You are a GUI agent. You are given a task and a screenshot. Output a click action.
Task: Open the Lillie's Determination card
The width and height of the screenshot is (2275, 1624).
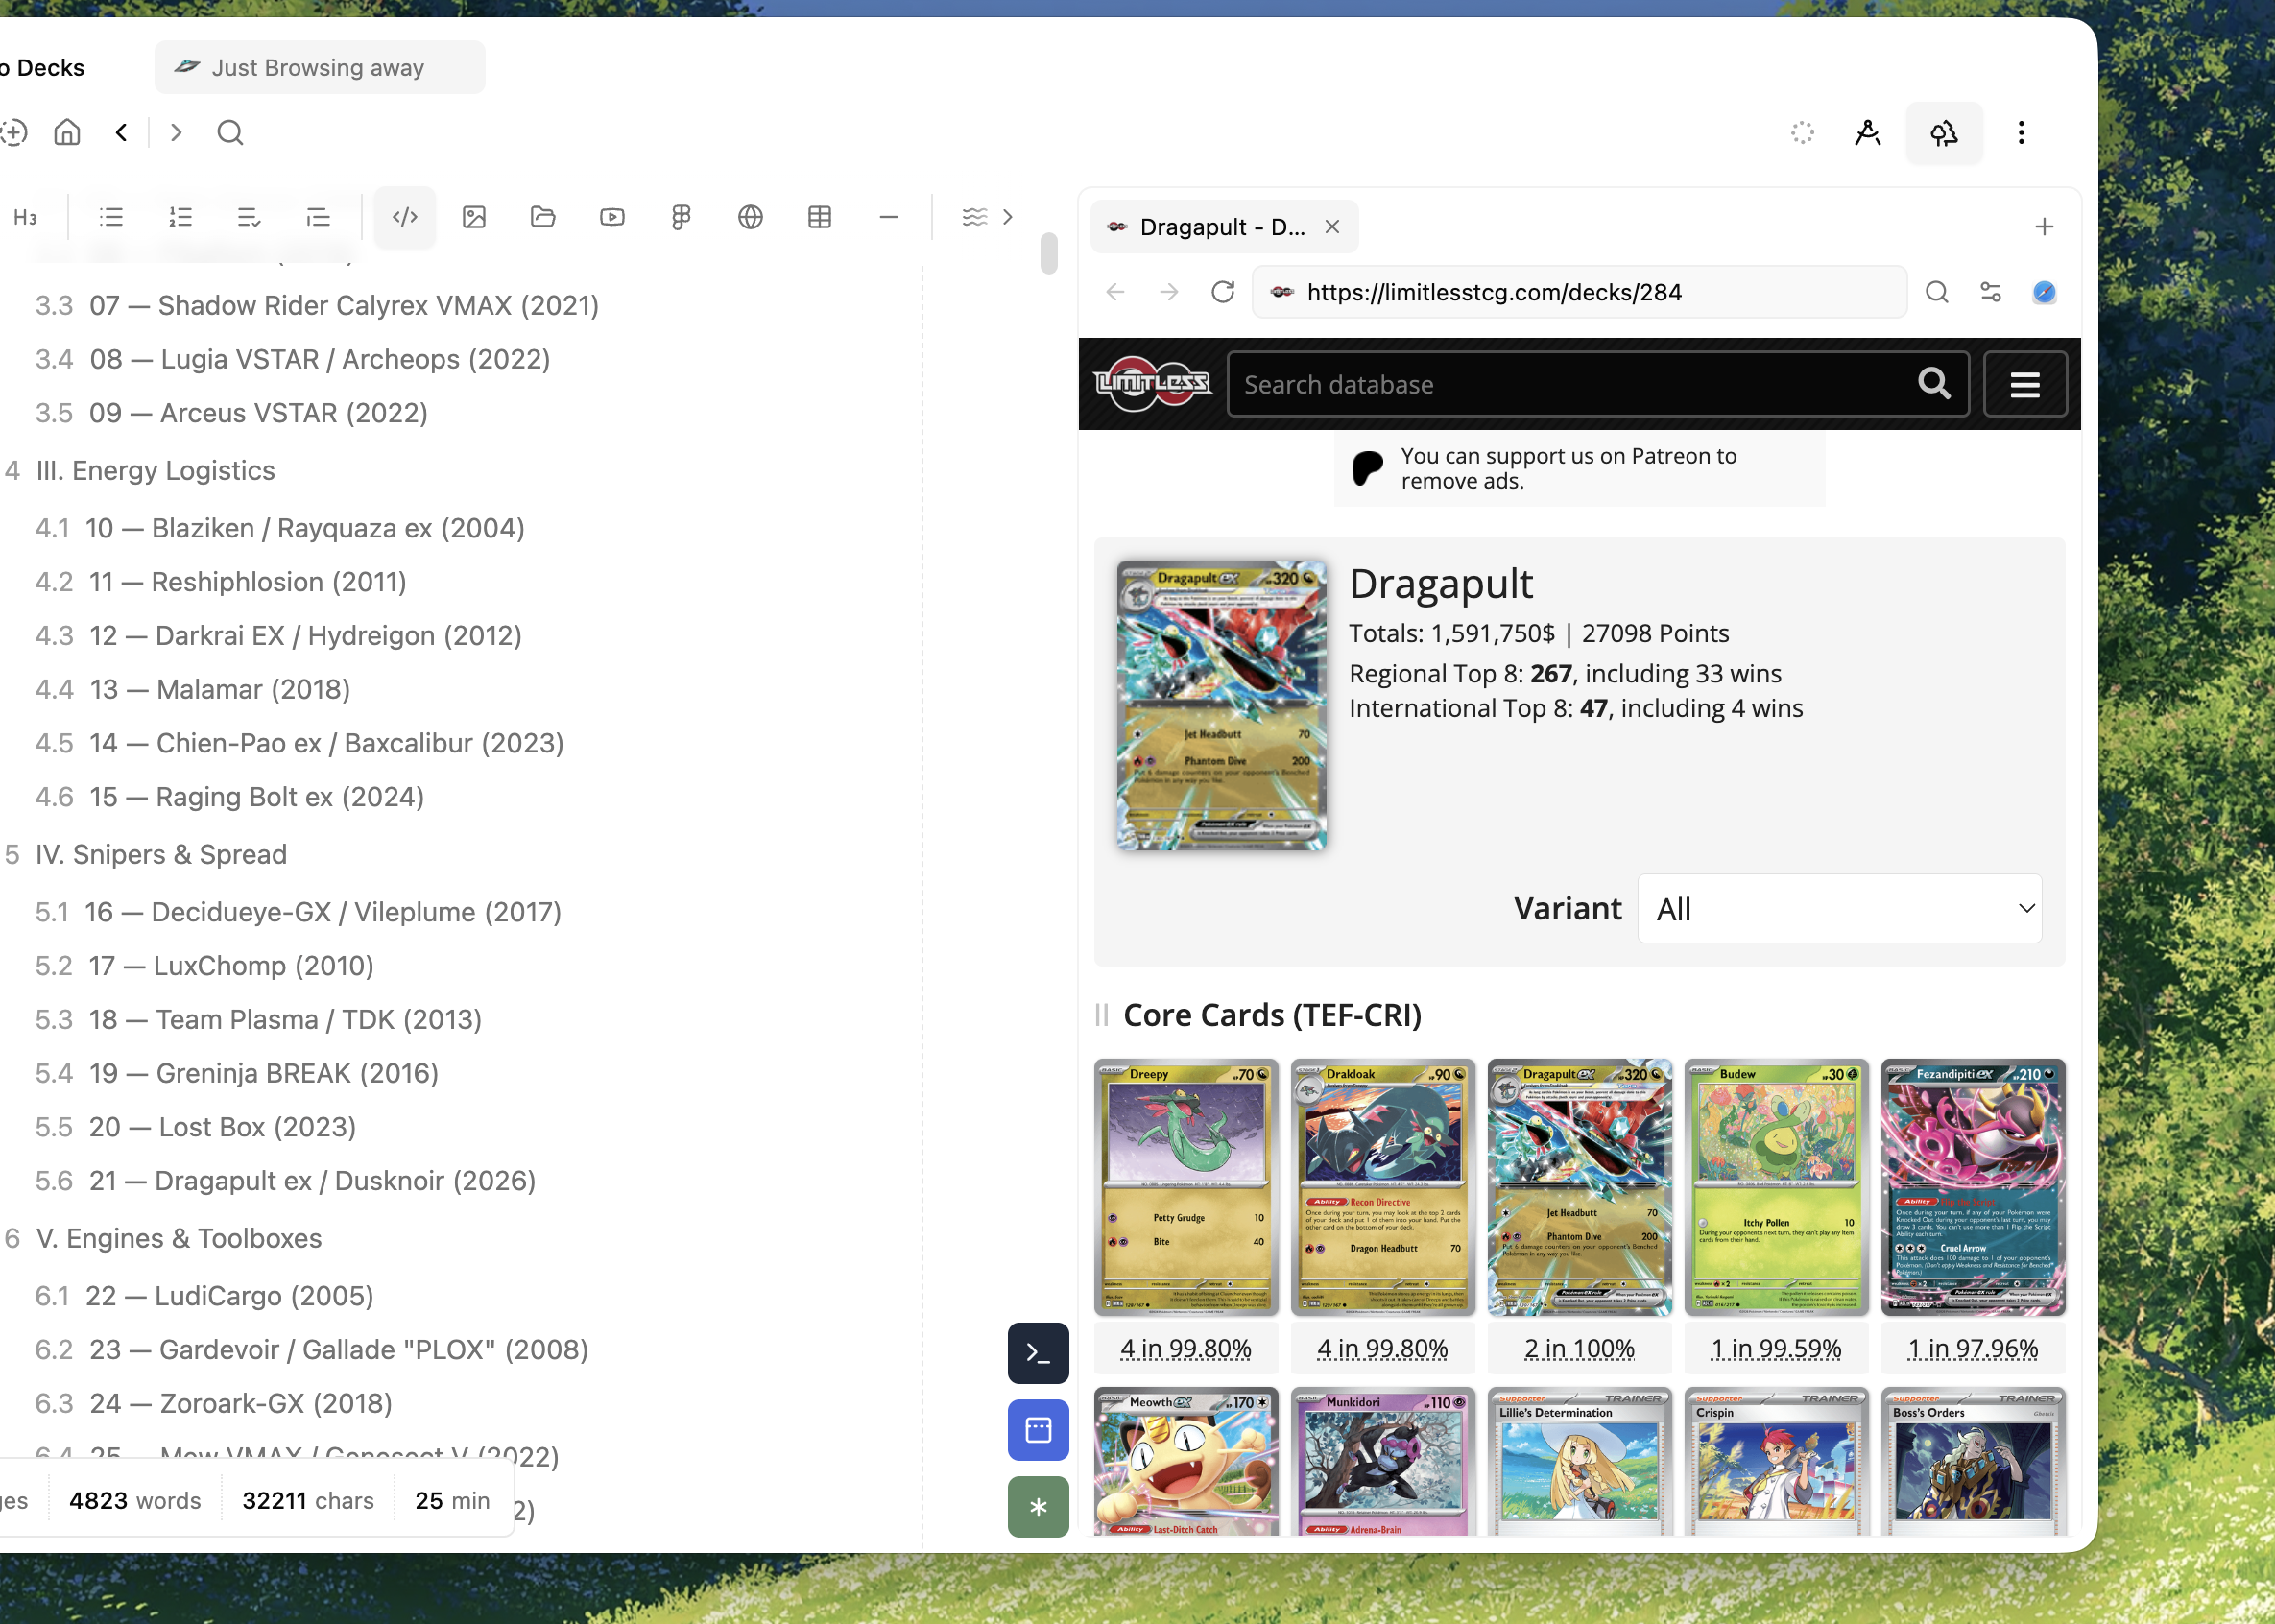[x=1580, y=1462]
